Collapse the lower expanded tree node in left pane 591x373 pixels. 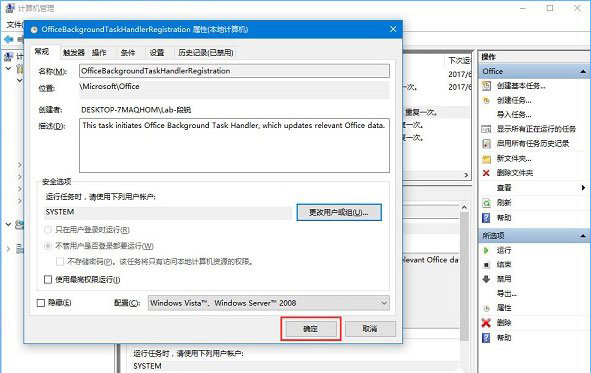tap(8, 224)
